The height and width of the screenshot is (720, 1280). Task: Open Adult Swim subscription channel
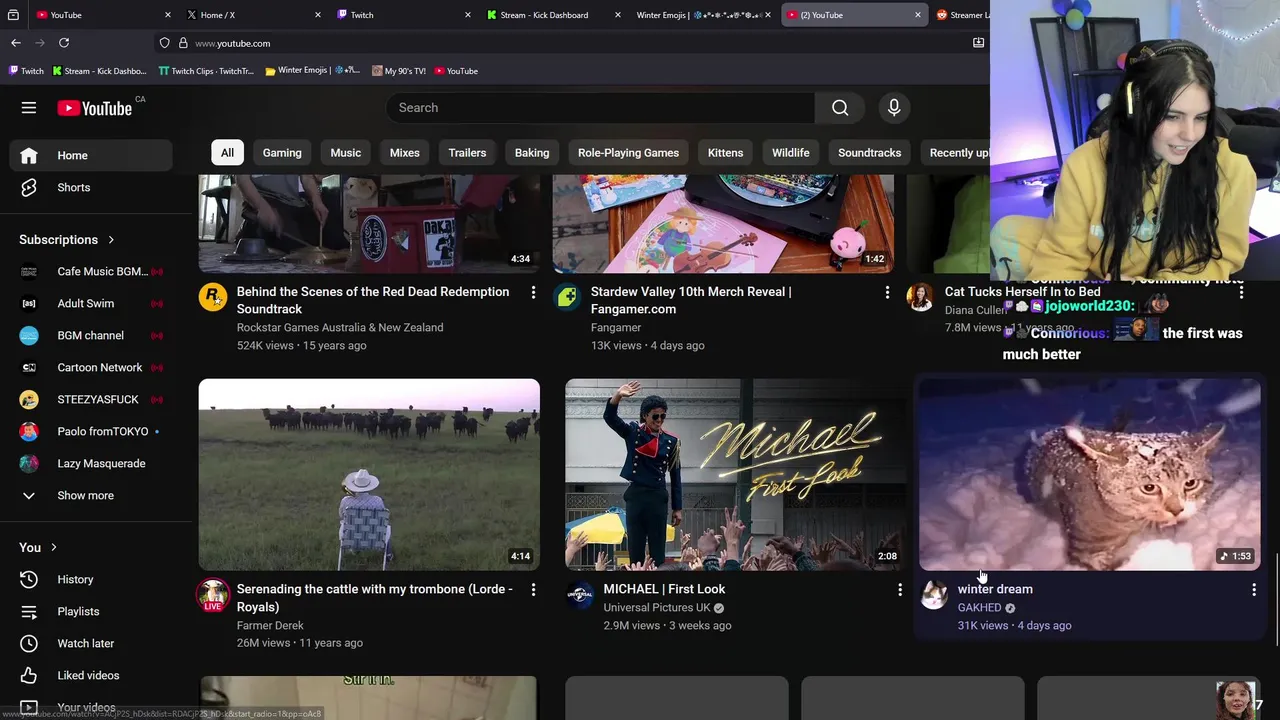pyautogui.click(x=91, y=303)
